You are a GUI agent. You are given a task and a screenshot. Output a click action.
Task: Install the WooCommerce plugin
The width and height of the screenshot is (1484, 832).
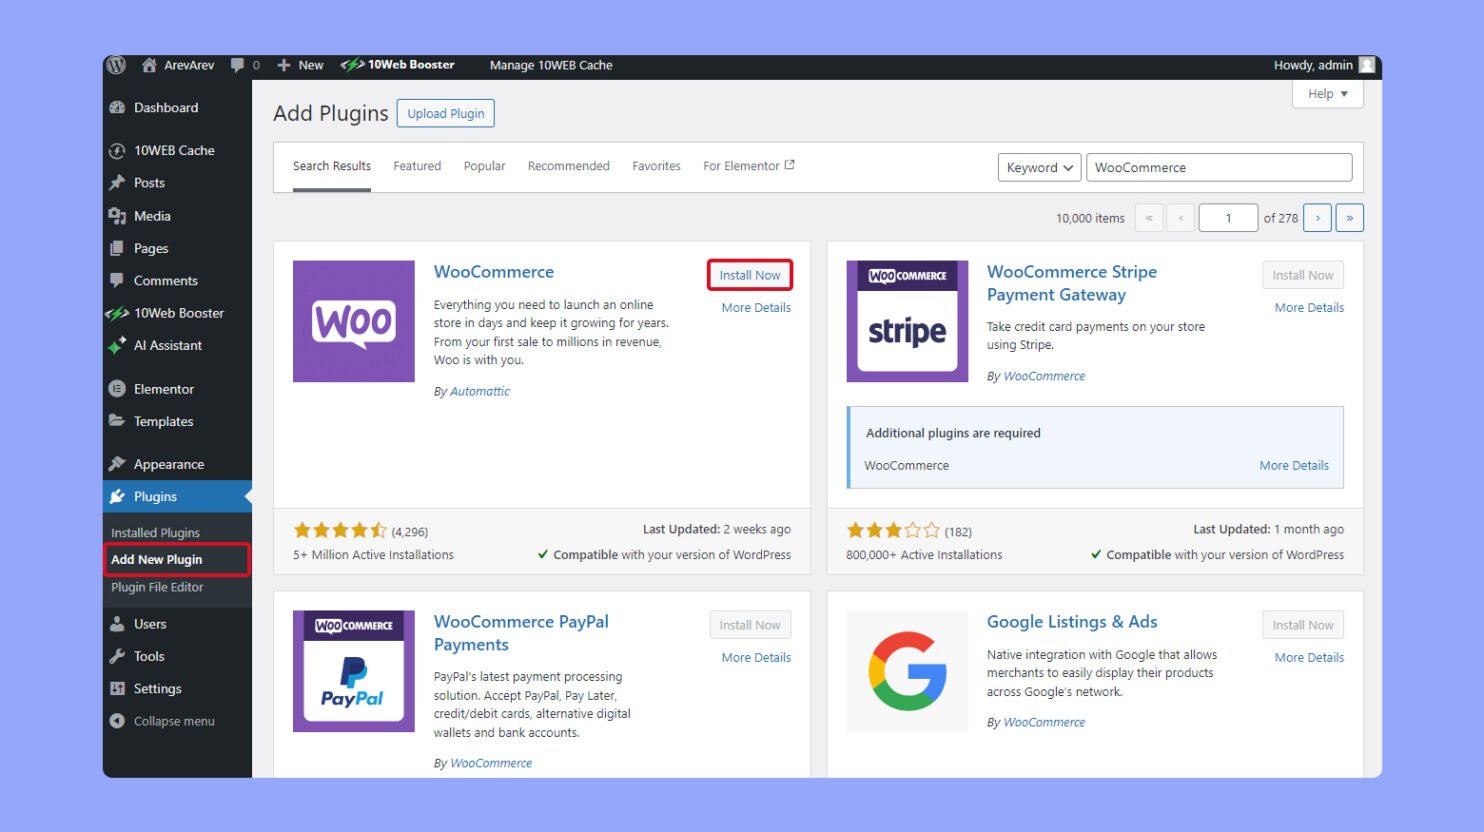750,274
